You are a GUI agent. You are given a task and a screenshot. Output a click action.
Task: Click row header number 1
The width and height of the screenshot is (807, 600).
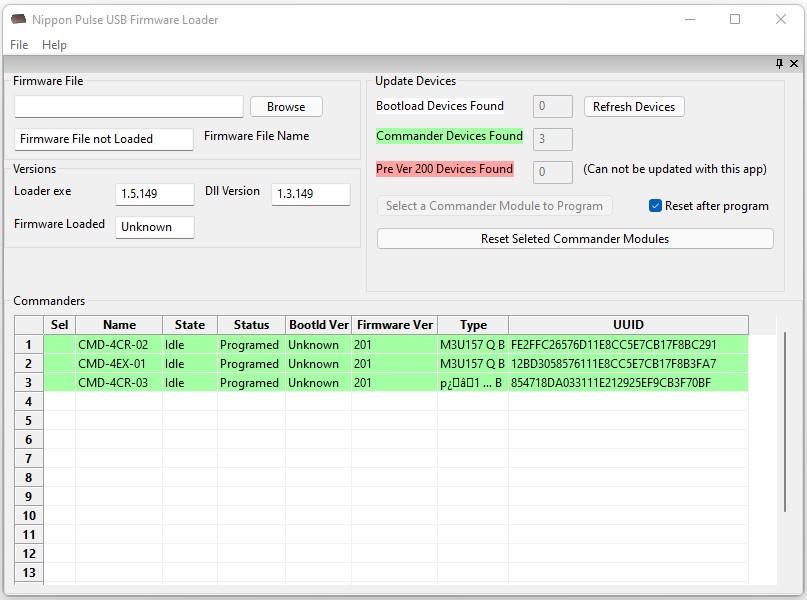tap(29, 344)
